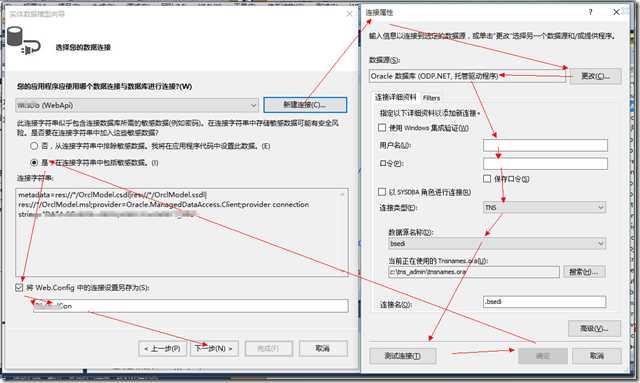Click the 测试连接(T) test connection button
This screenshot has height=383, width=640.
pos(402,356)
